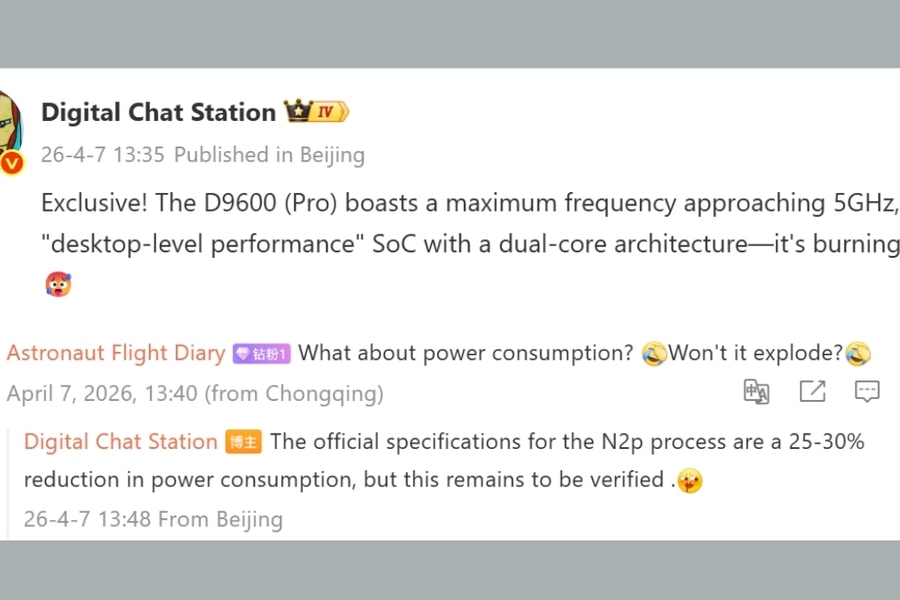Click the comment date April 7, 2026, 13:40
Image resolution: width=900 pixels, height=600 pixels.
[102, 393]
